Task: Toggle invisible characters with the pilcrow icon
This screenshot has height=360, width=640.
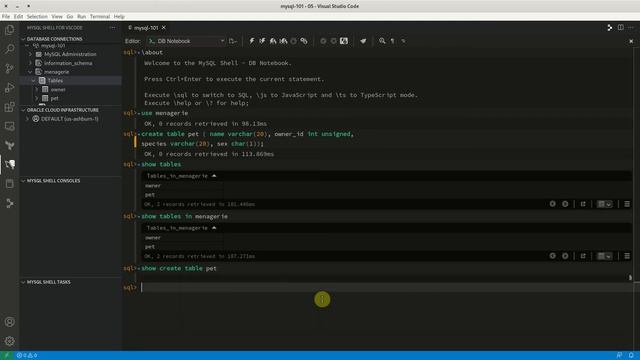Action: (392, 41)
